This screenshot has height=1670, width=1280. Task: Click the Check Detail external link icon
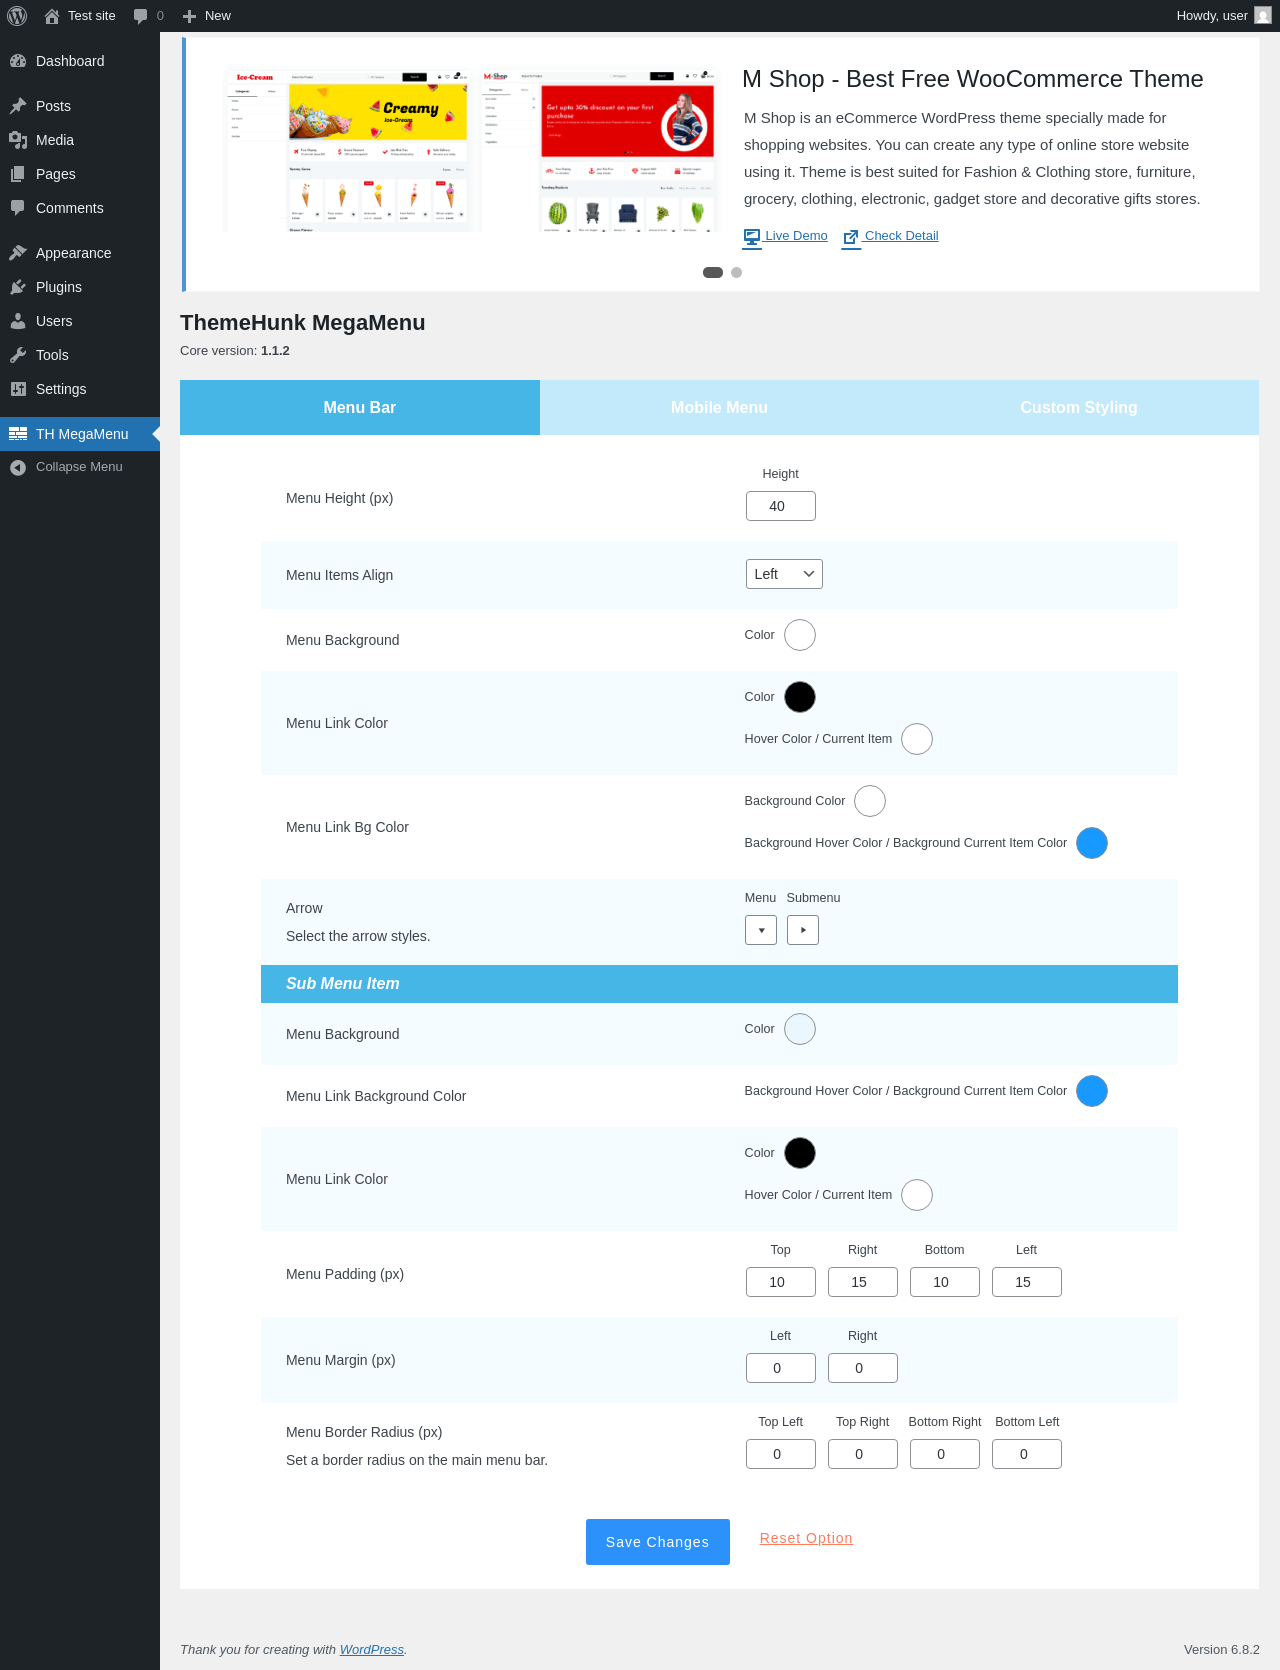click(x=851, y=237)
